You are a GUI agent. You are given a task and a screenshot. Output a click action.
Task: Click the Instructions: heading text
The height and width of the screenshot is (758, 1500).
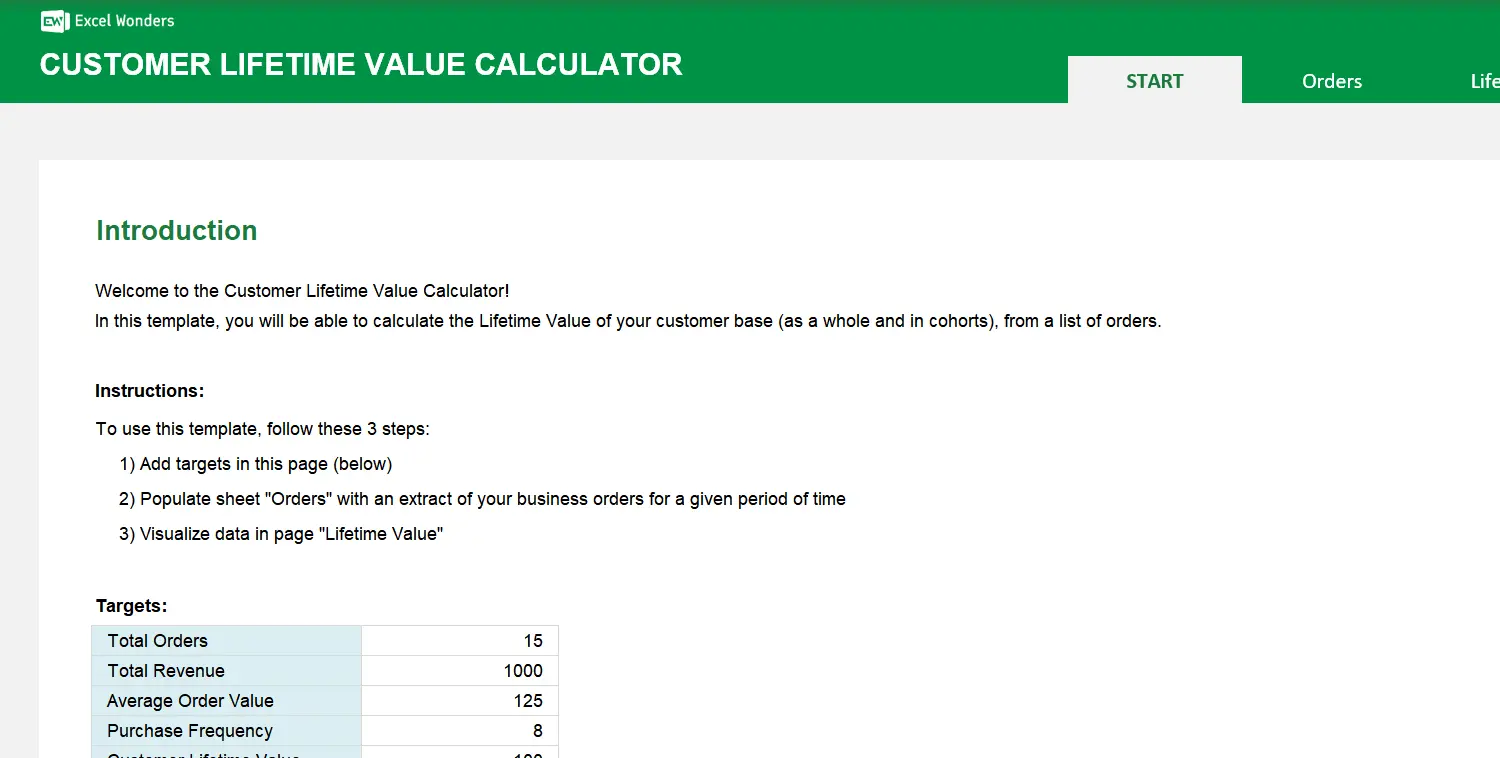[x=149, y=390]
